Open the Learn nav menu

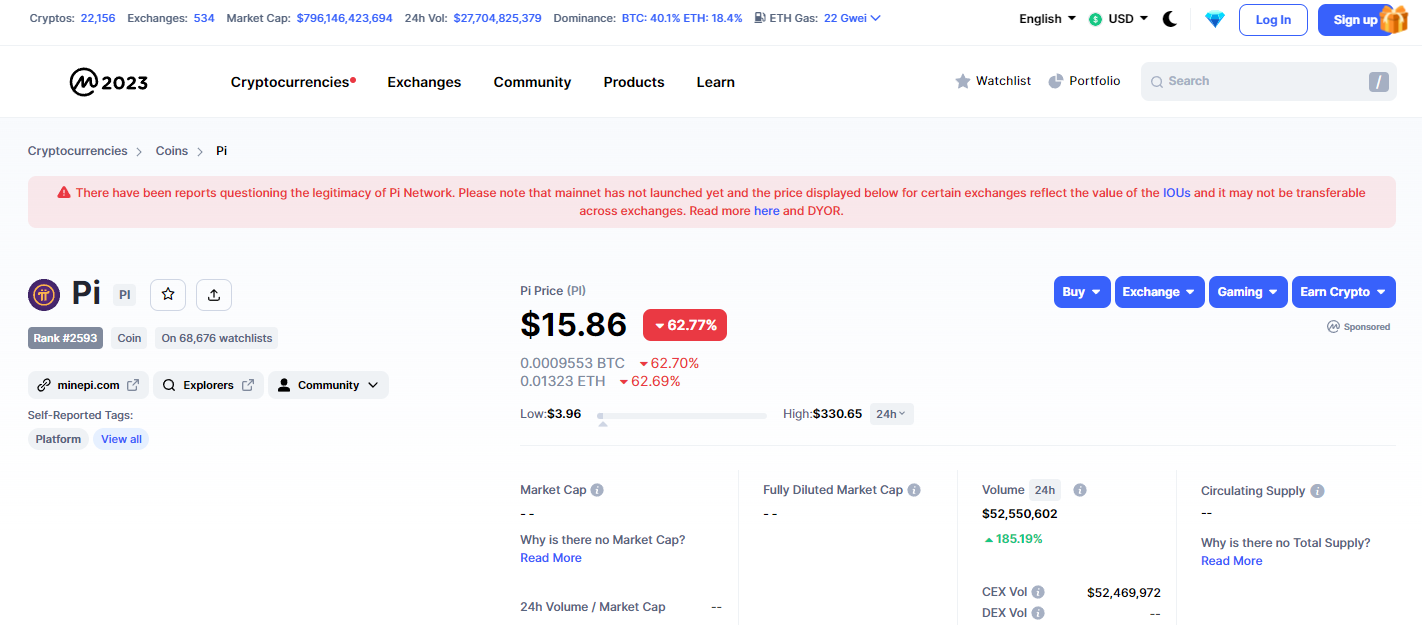coord(716,82)
